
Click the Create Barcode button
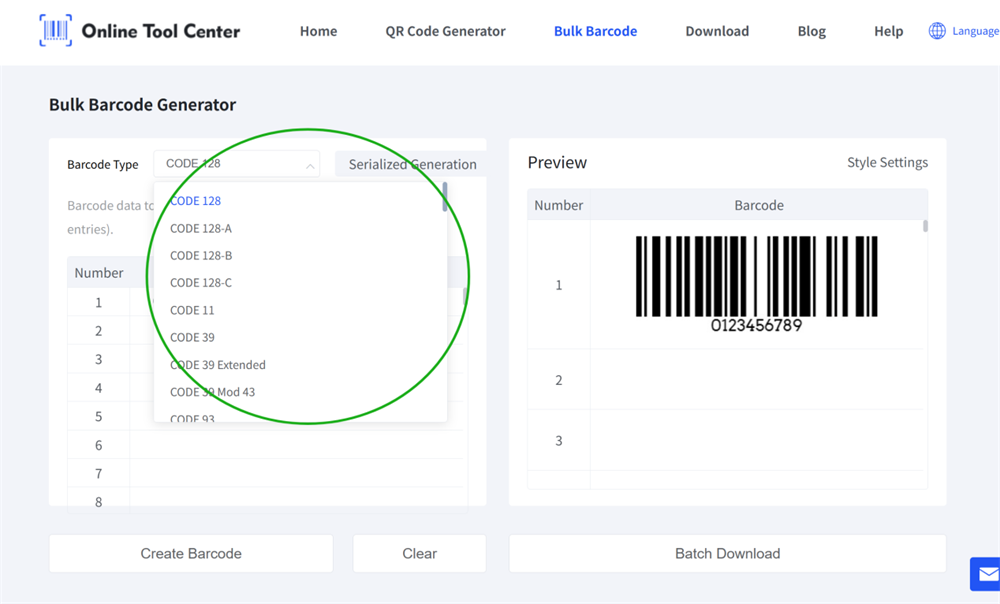coord(190,553)
